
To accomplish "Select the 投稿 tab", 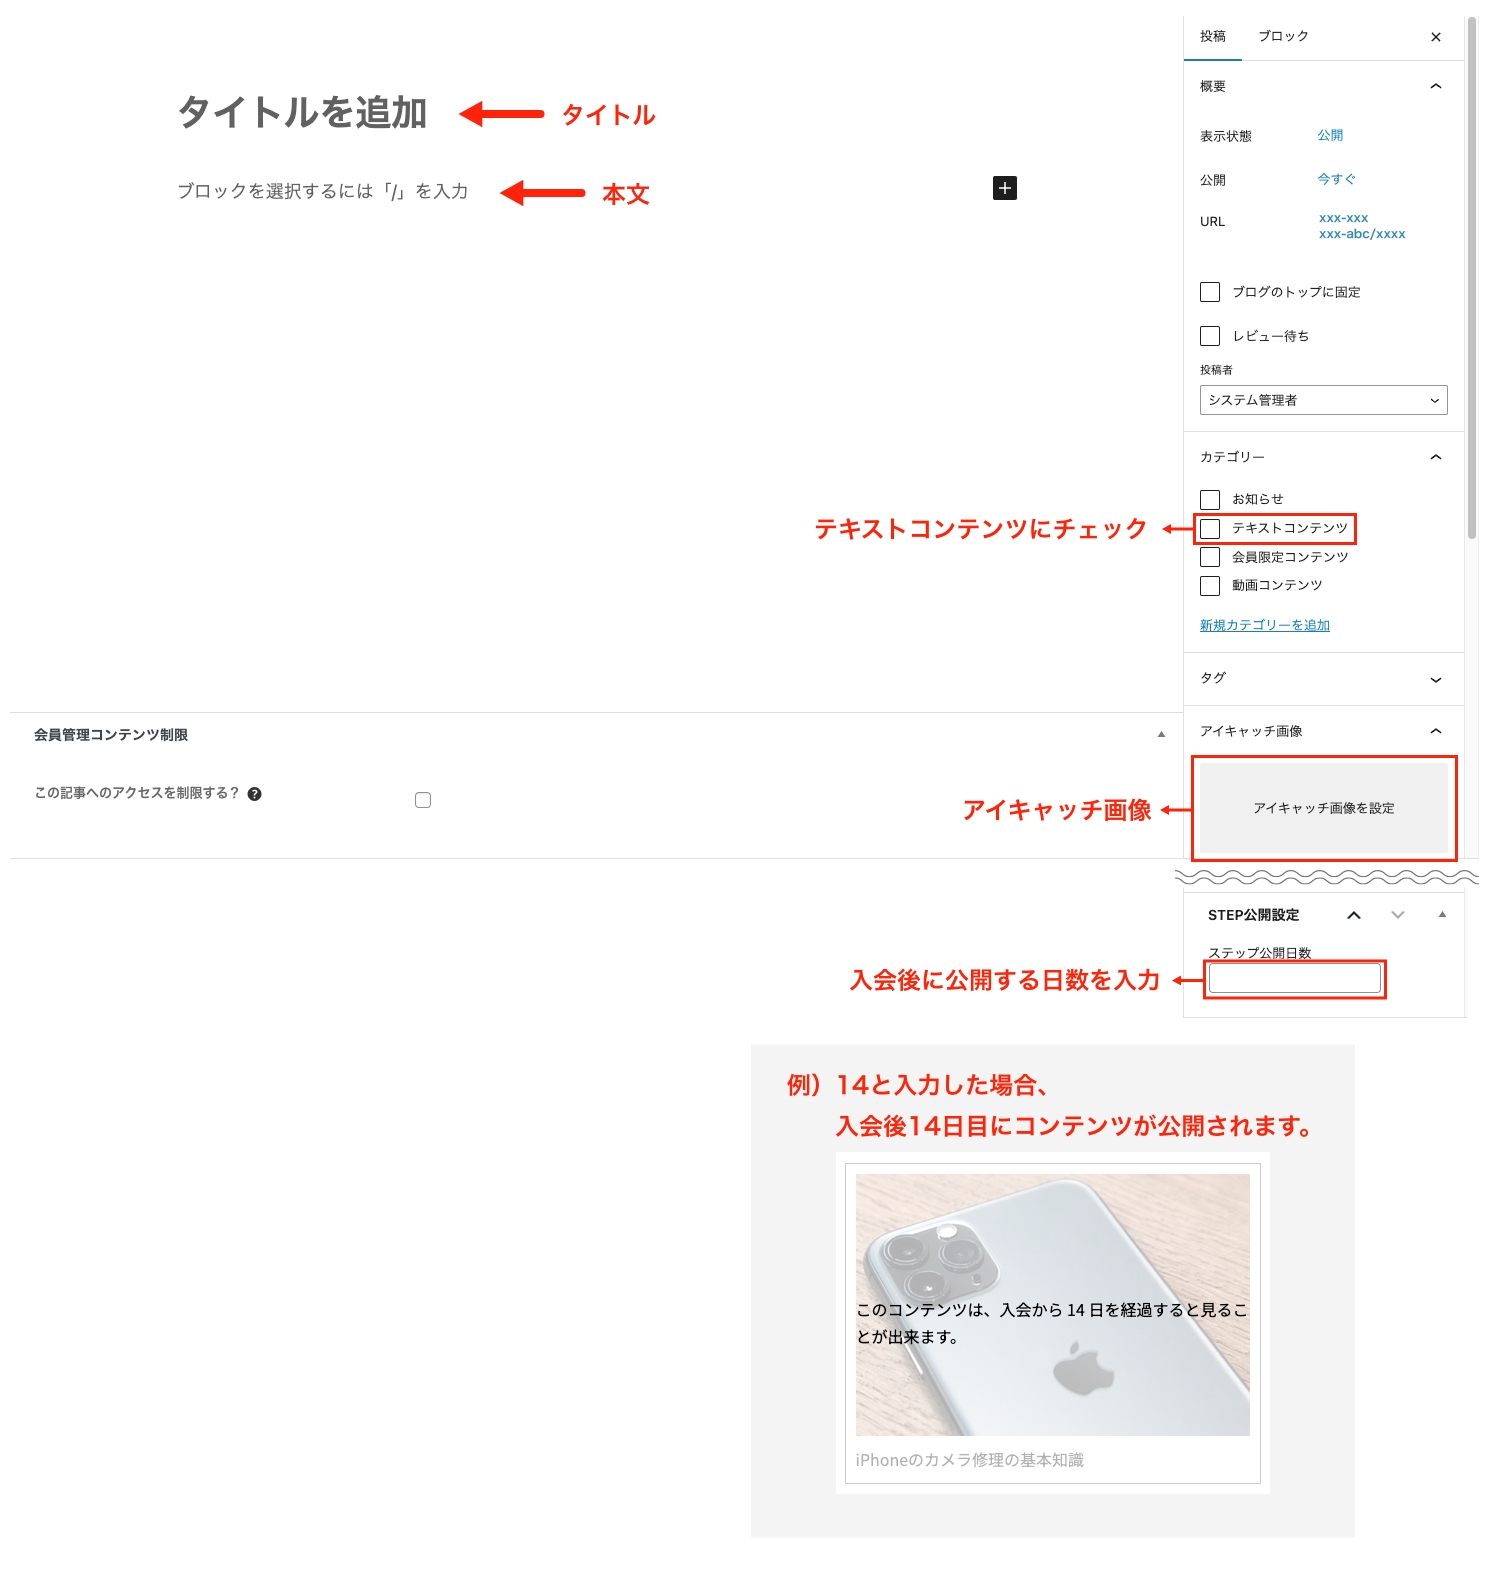I will point(1212,36).
